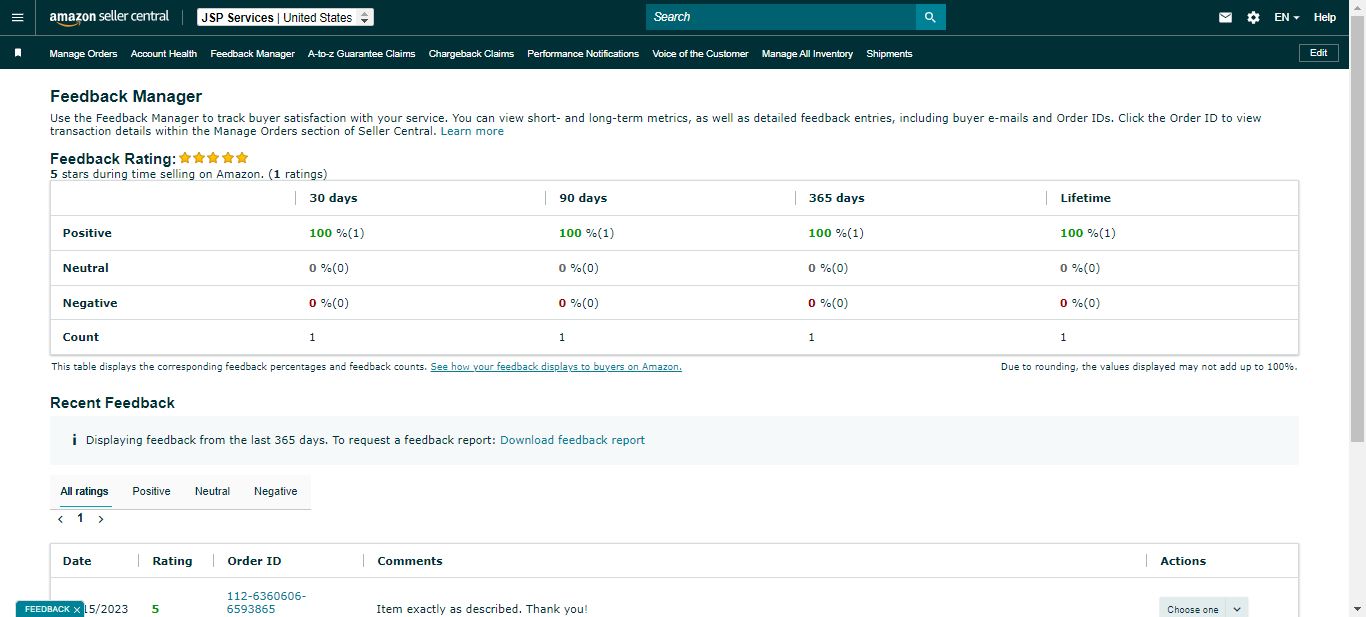
Task: Open the messages envelope icon
Action: (1225, 17)
